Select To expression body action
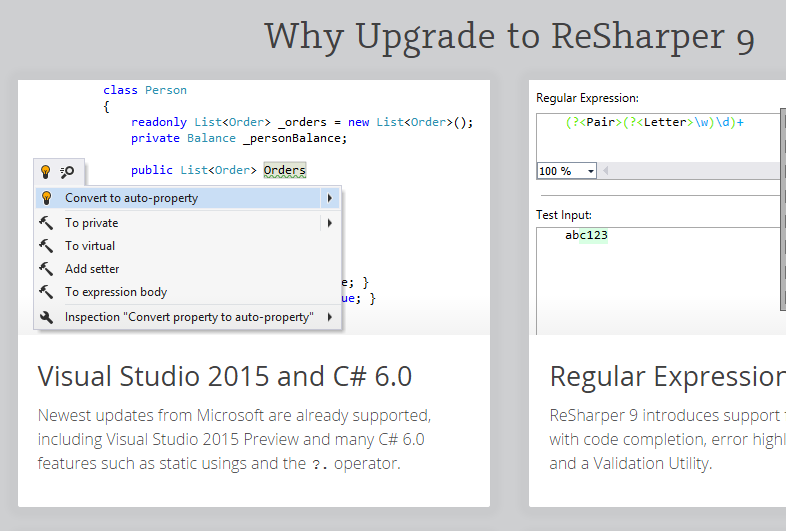 click(x=188, y=292)
